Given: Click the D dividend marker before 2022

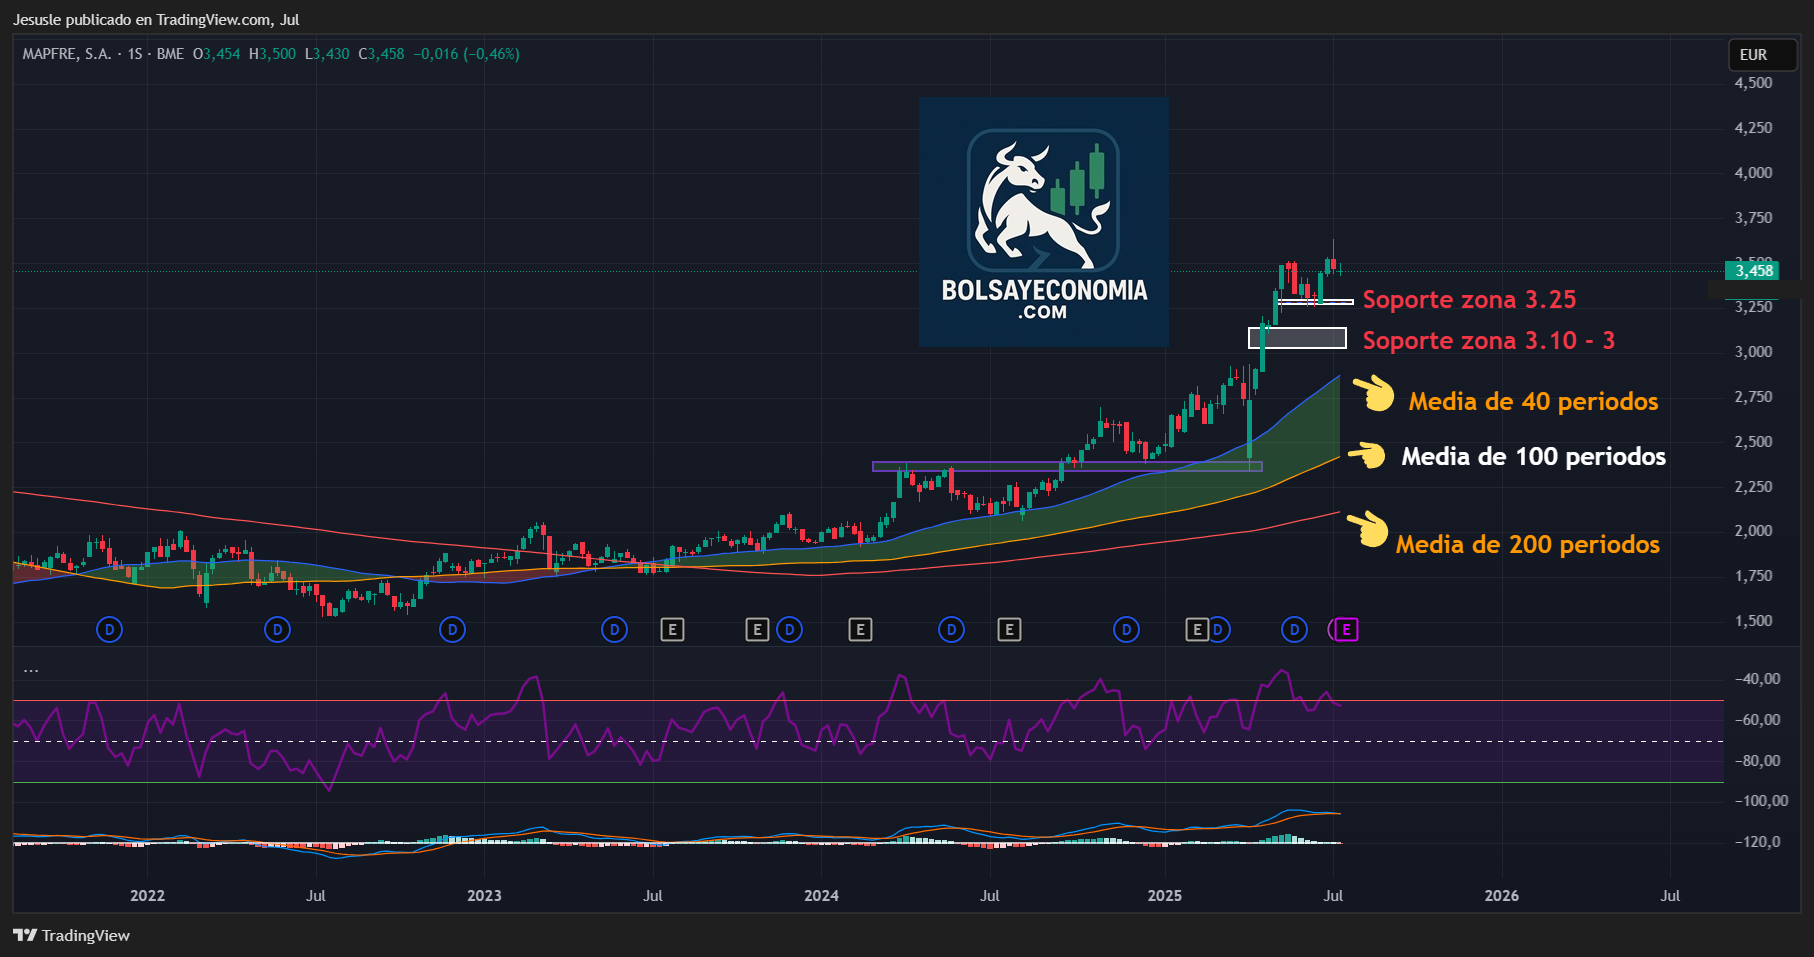Looking at the screenshot, I should point(109,629).
